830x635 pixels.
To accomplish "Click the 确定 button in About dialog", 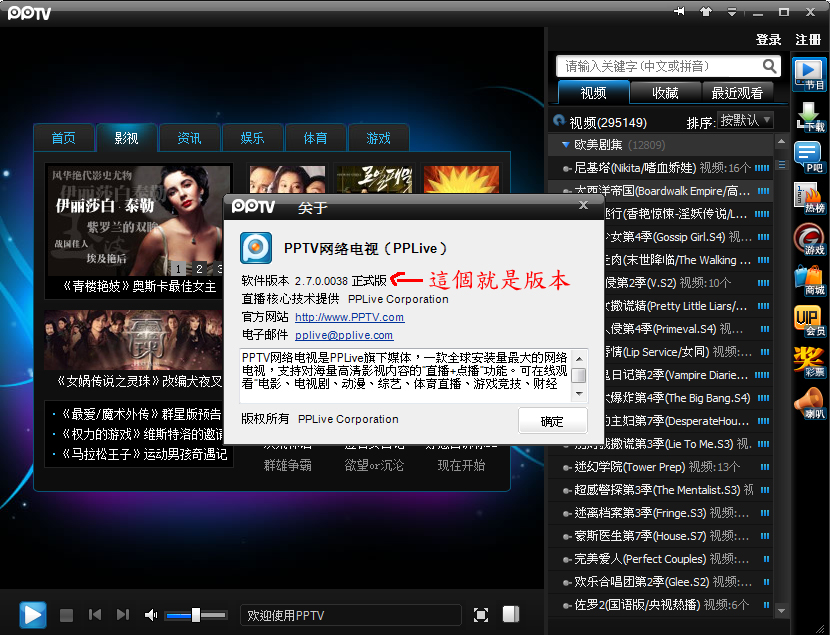I will [553, 421].
